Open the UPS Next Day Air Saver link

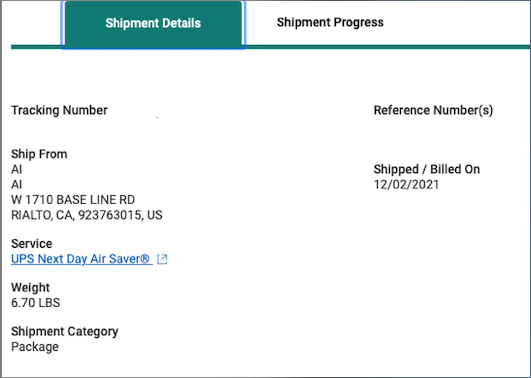[x=81, y=259]
